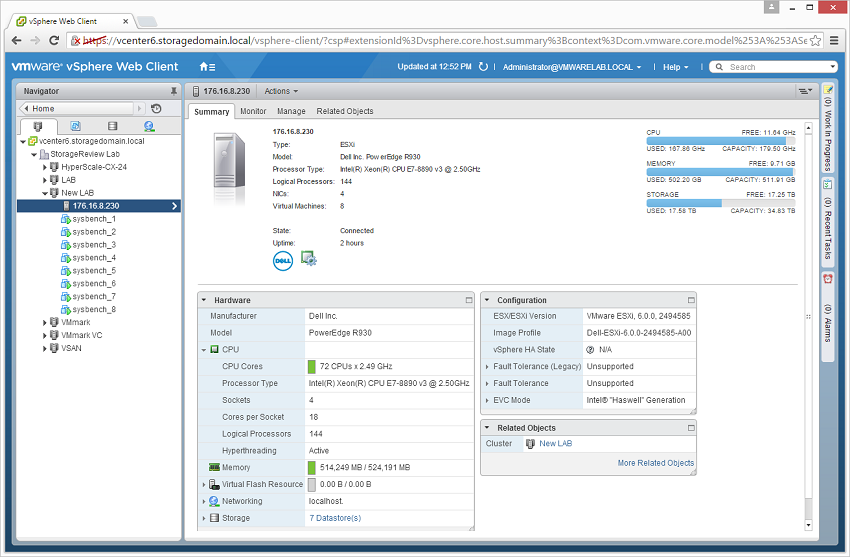
Task: Click the Memory usage bar
Action: click(720, 171)
